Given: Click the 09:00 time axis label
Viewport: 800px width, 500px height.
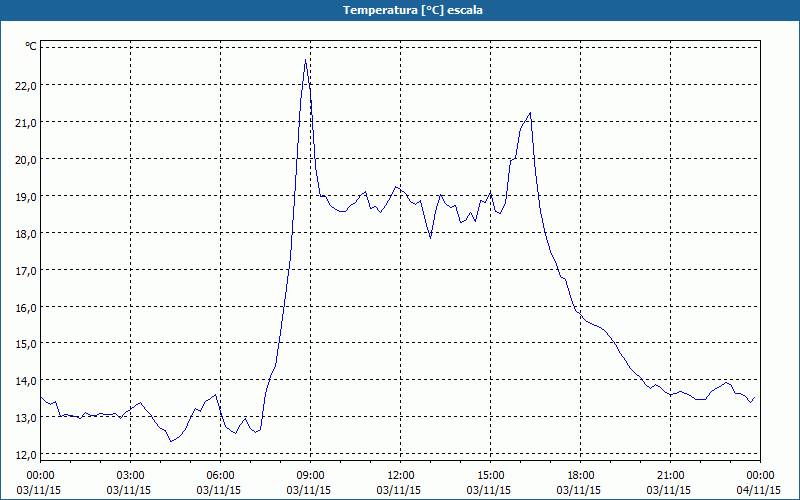Looking at the screenshot, I should (311, 476).
